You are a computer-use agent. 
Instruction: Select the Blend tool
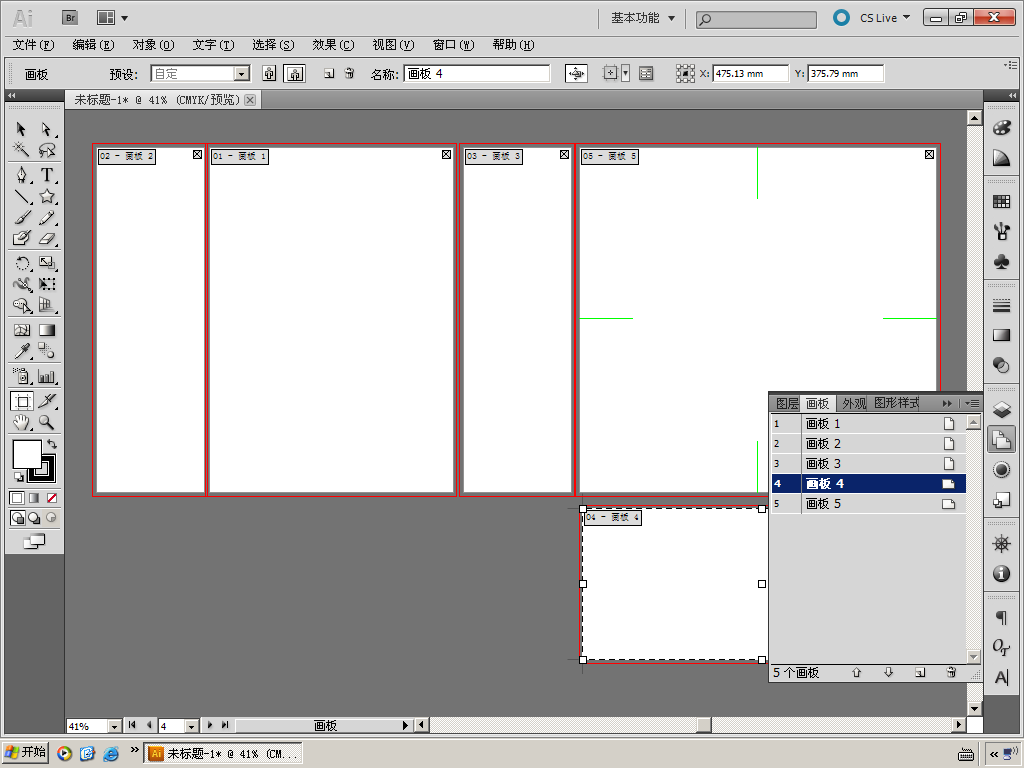point(46,351)
